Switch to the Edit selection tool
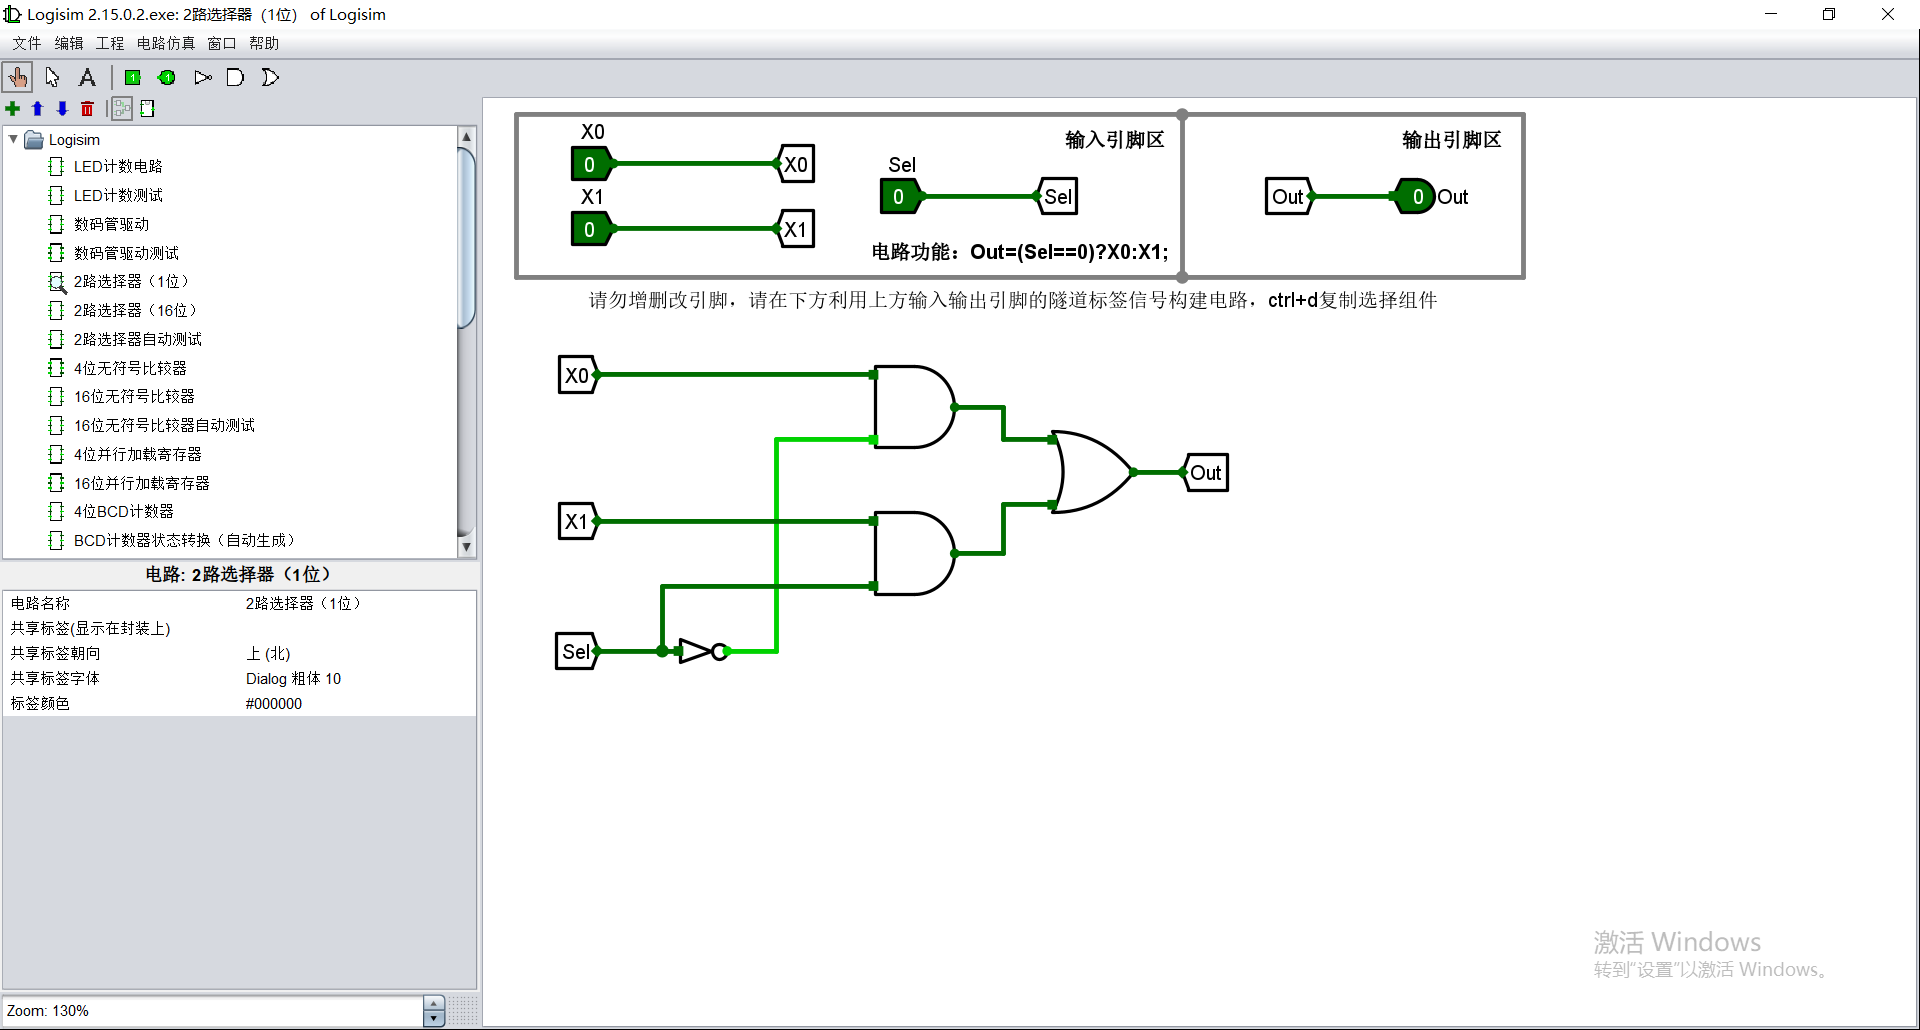 click(52, 77)
